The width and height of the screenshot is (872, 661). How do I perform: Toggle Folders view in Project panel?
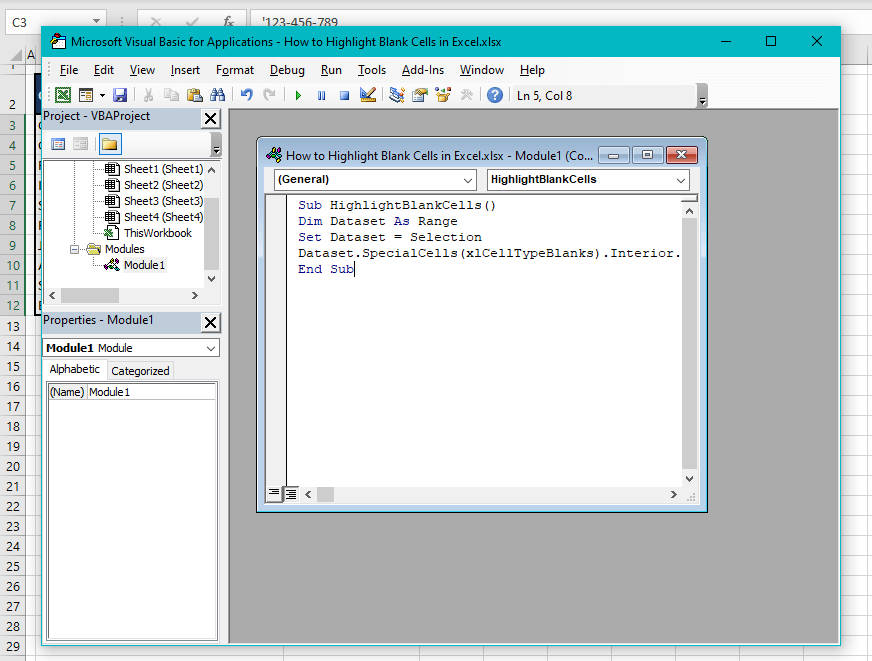click(109, 144)
